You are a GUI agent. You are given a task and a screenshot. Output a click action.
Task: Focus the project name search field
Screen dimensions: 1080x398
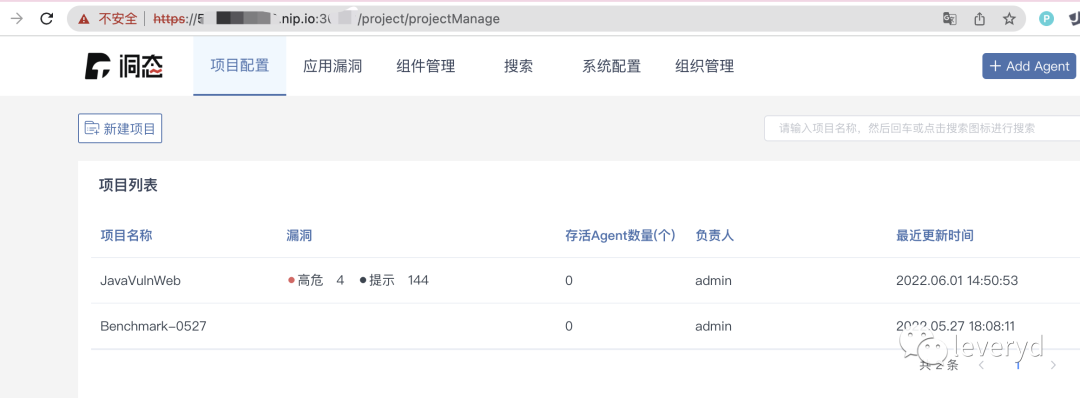[922, 128]
